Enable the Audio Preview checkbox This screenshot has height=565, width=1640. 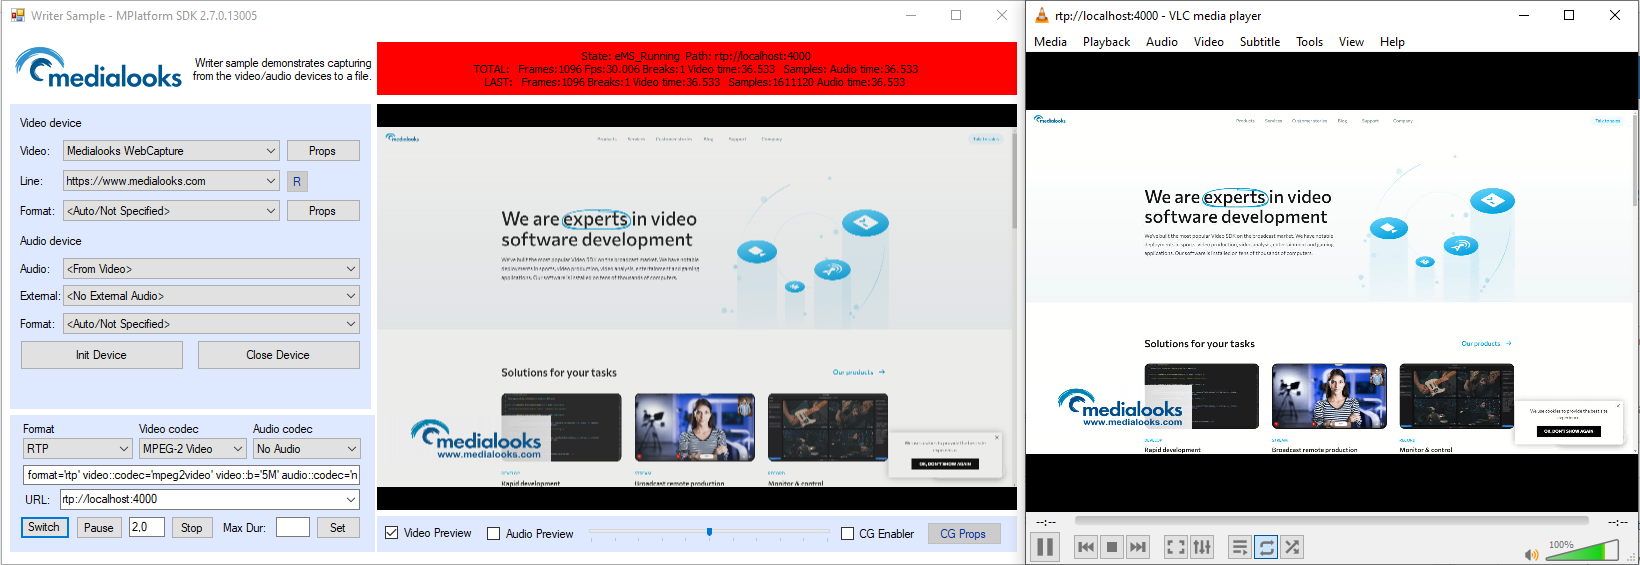[x=494, y=534]
